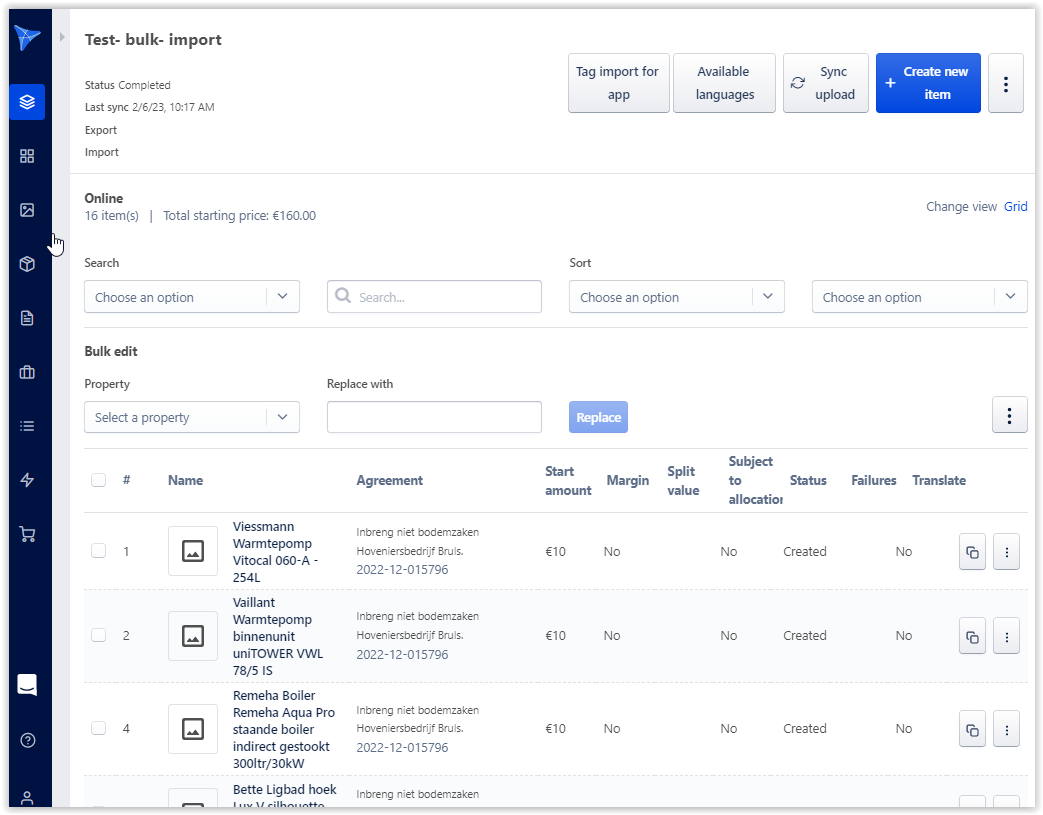Select the checkbox for Remeha Boiler row
Image resolution: width=1043 pixels, height=815 pixels.
tap(98, 728)
